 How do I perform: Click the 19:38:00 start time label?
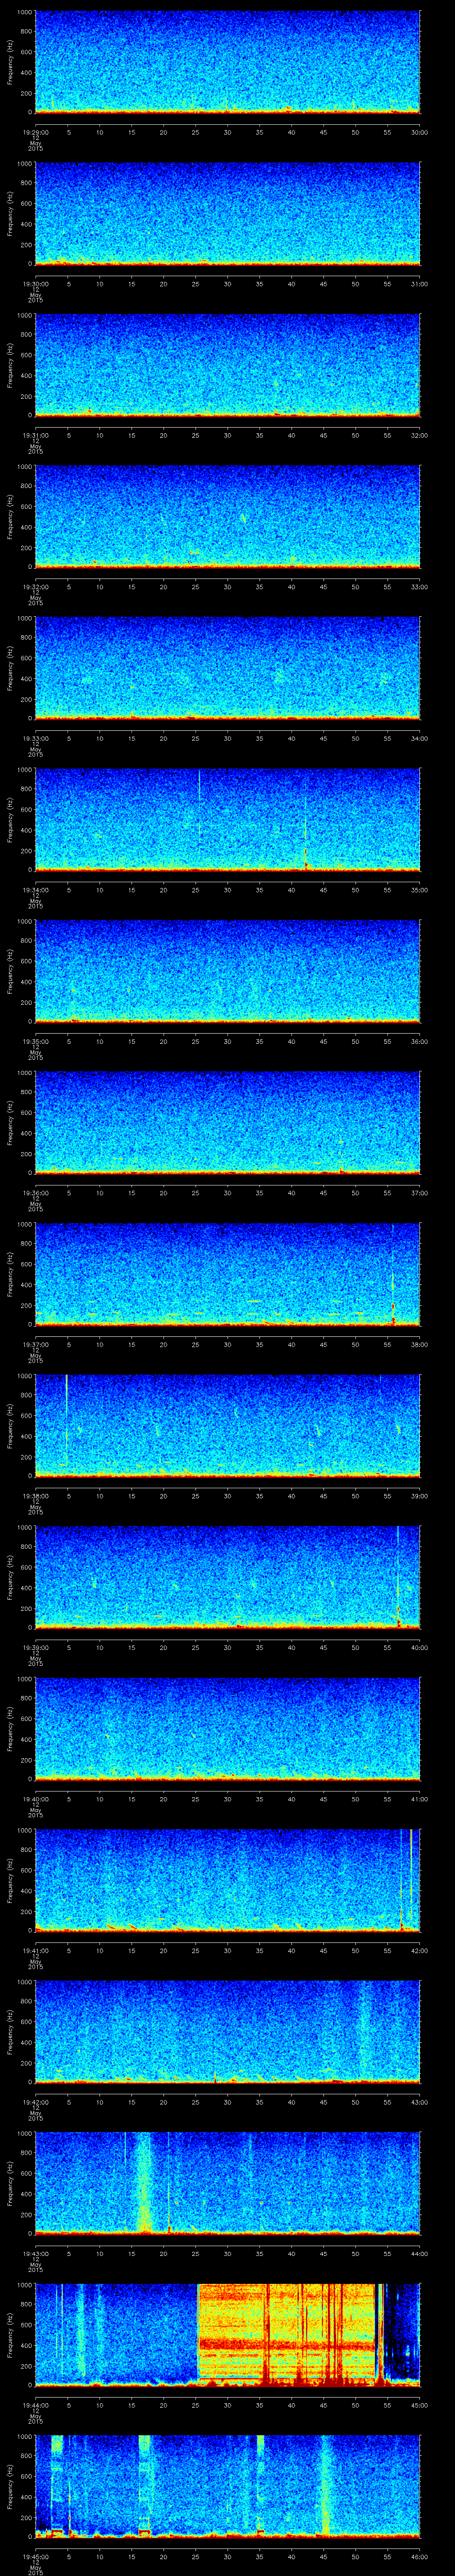click(x=35, y=1496)
